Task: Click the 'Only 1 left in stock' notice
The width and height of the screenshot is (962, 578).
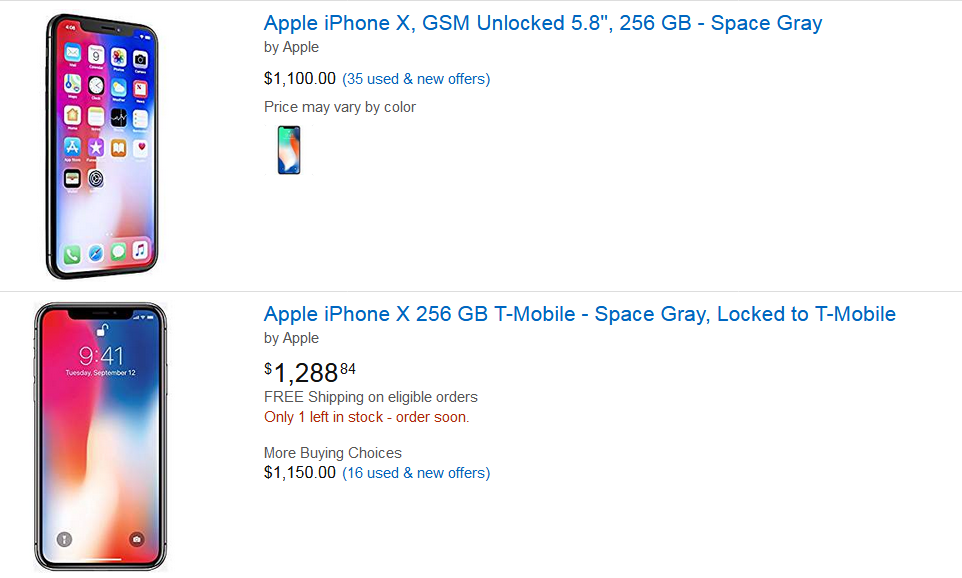Action: 366,417
